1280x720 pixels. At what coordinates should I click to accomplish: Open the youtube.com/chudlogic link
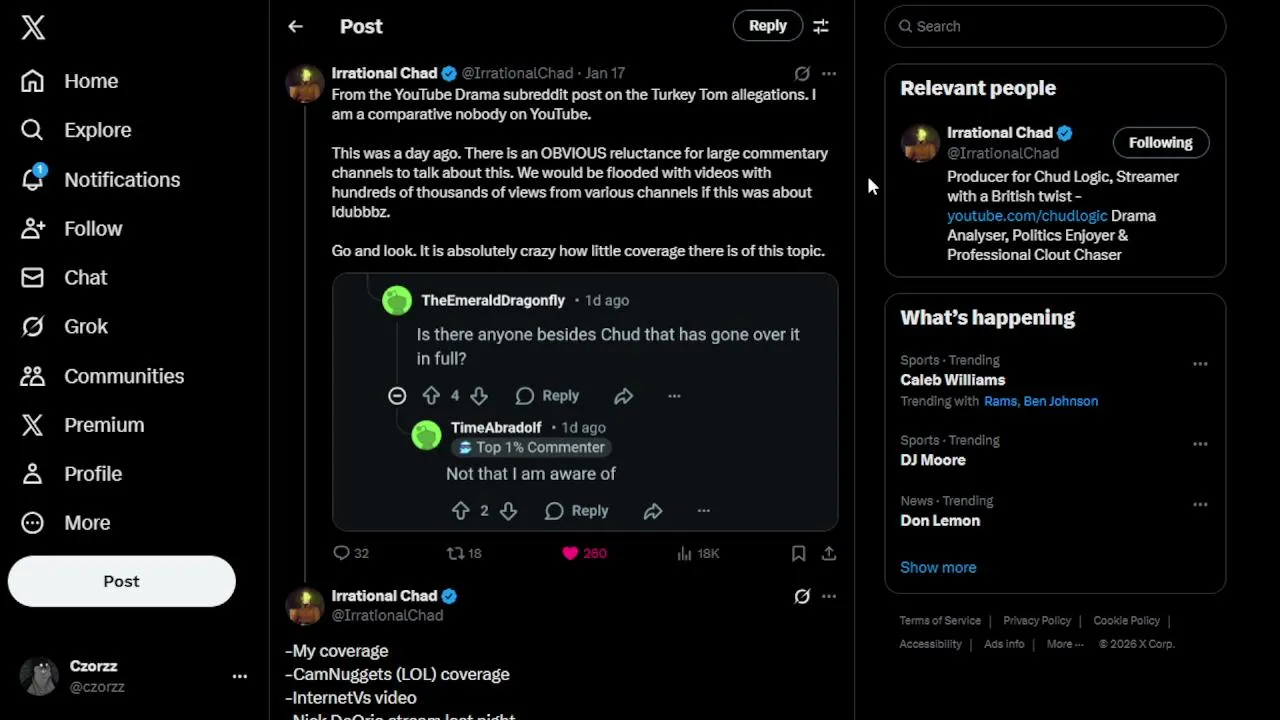(1027, 216)
